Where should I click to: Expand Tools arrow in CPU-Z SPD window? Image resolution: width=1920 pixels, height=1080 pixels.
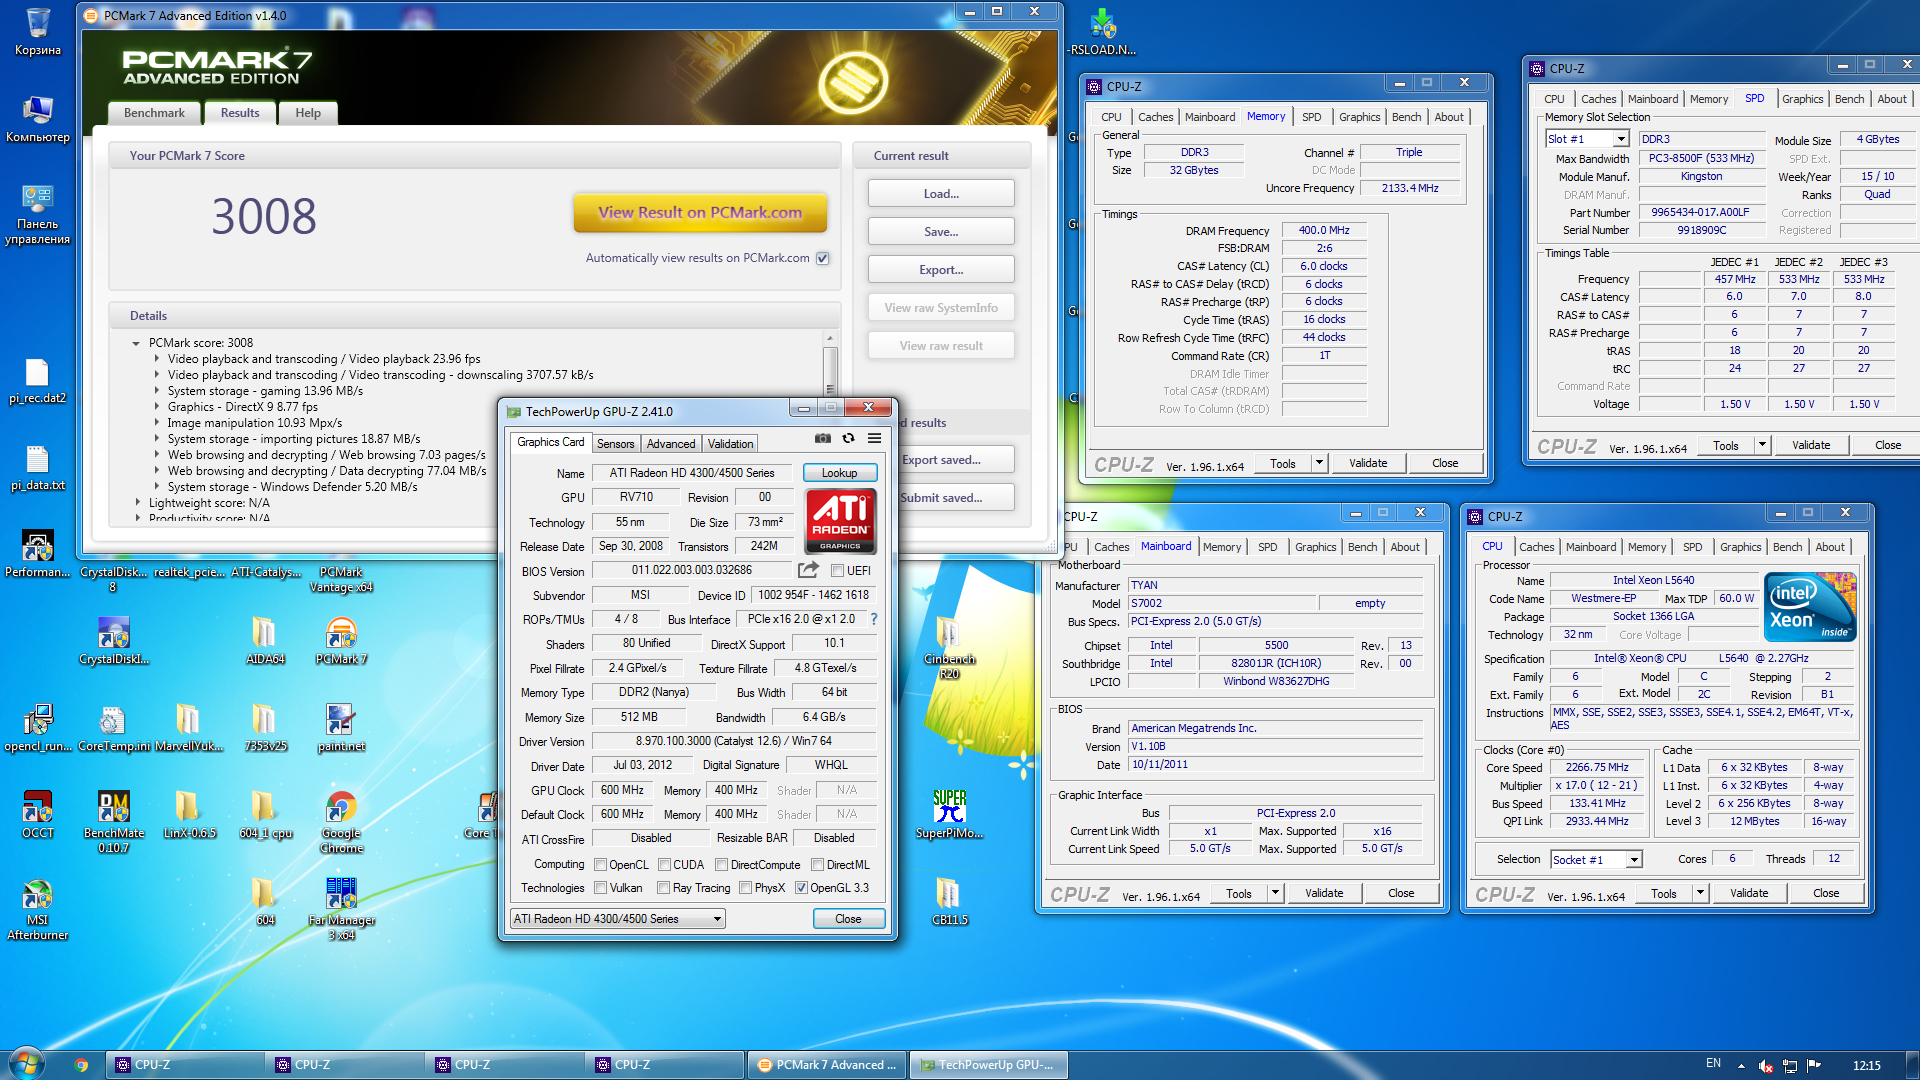[1763, 445]
